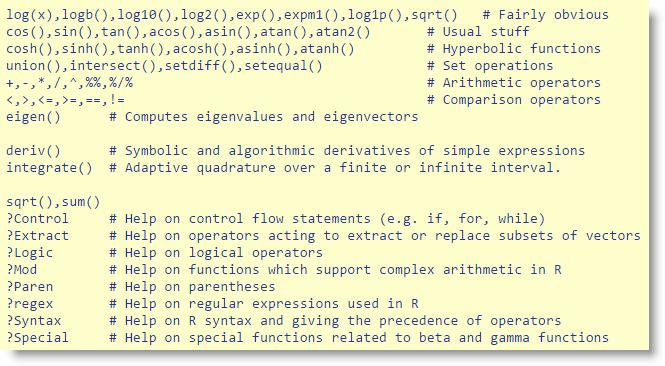Click the ?Control help entry
The image size is (665, 366).
coord(37,219)
